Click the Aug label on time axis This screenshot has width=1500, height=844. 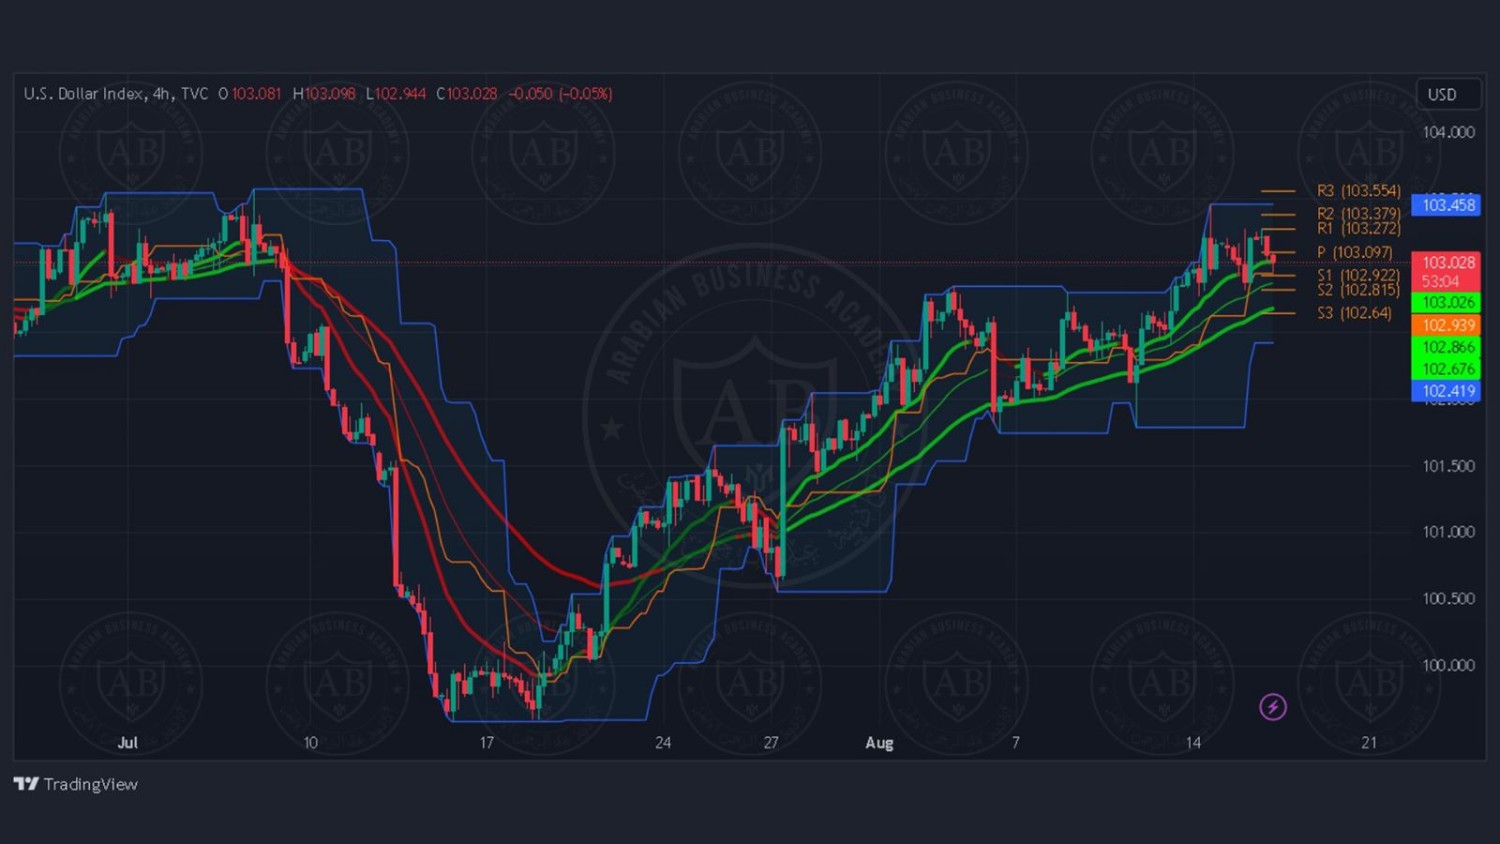click(879, 742)
